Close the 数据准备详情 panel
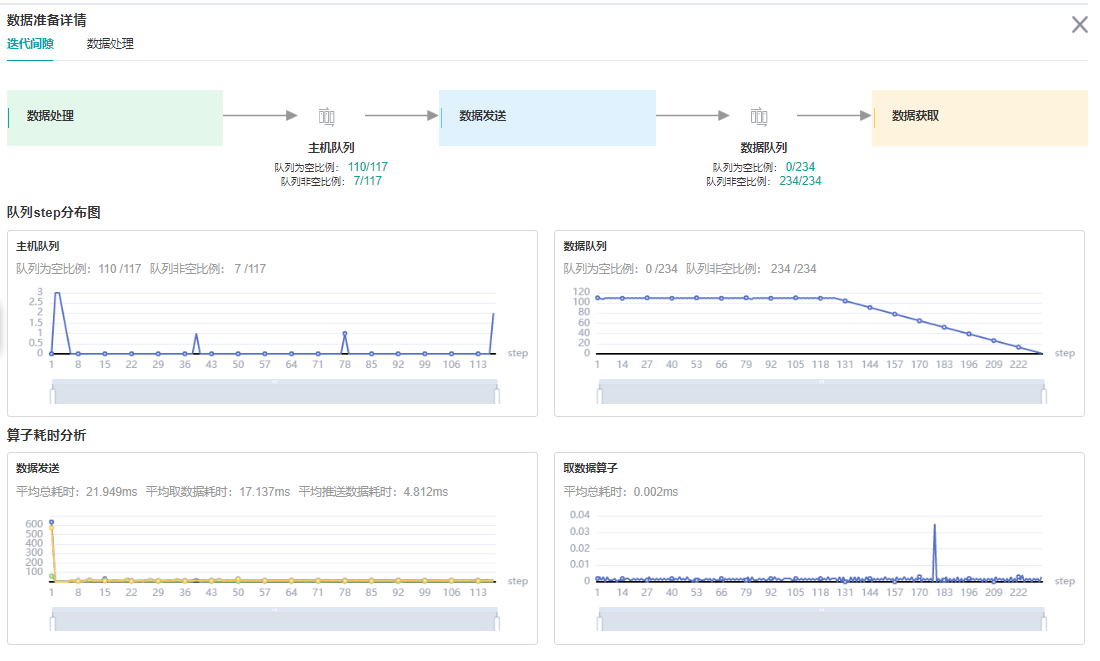 [1080, 25]
